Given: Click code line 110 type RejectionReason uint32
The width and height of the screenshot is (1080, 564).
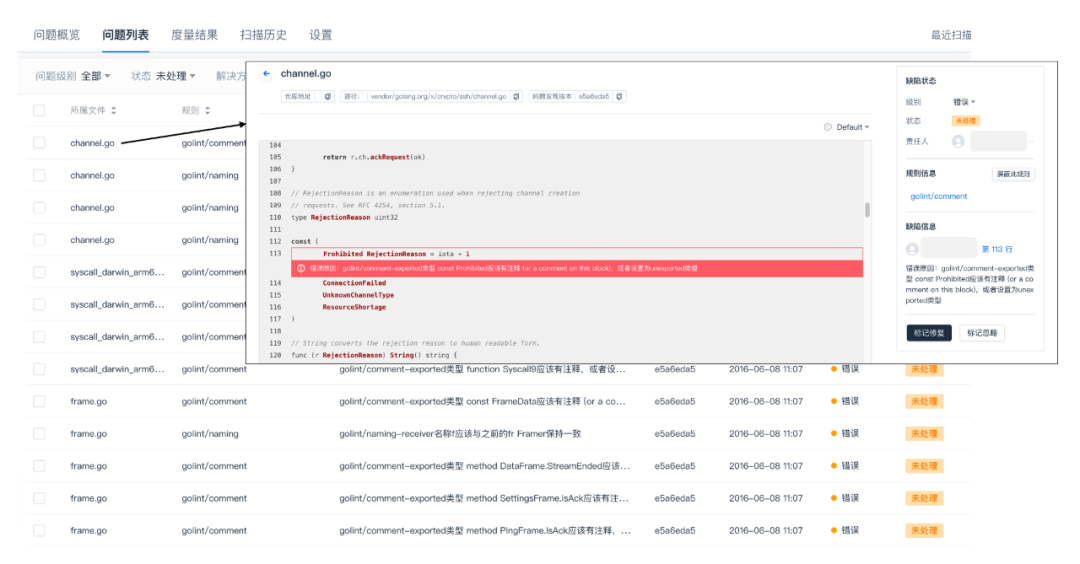Looking at the screenshot, I should click(344, 218).
